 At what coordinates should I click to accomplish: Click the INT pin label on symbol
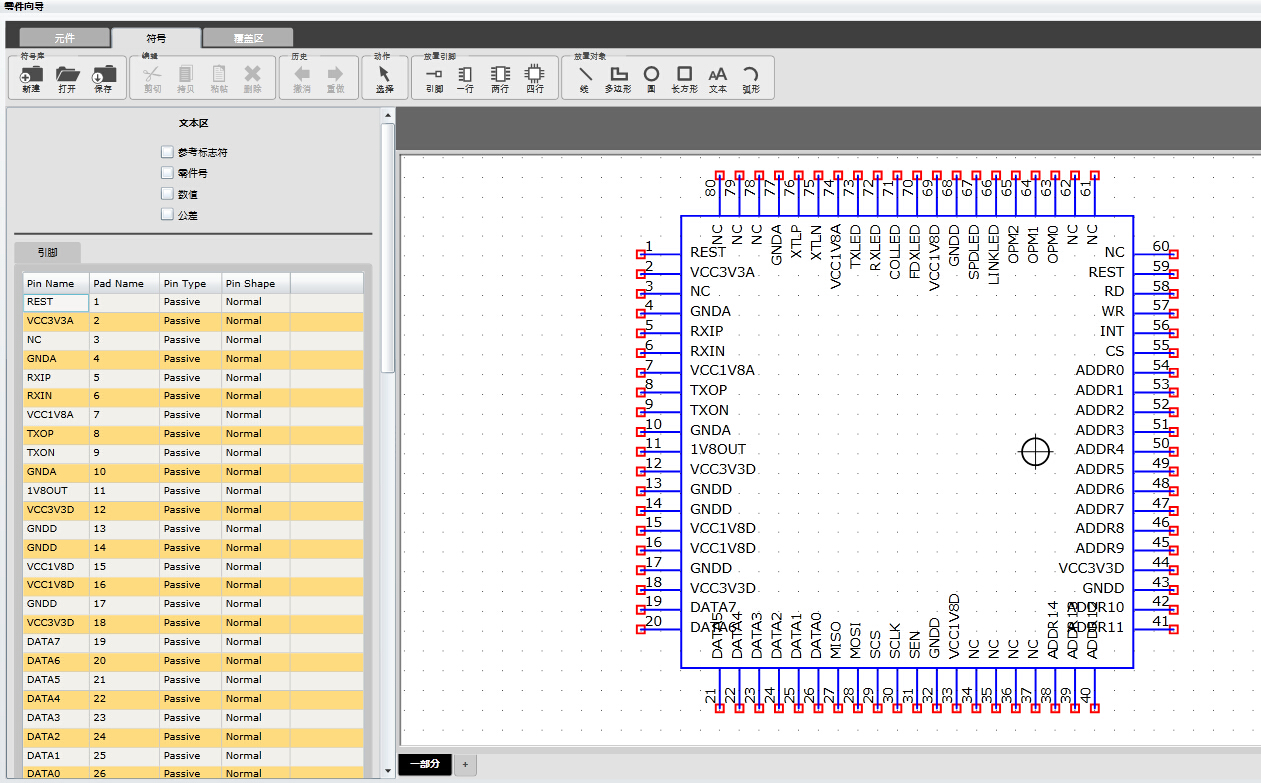click(x=1112, y=331)
